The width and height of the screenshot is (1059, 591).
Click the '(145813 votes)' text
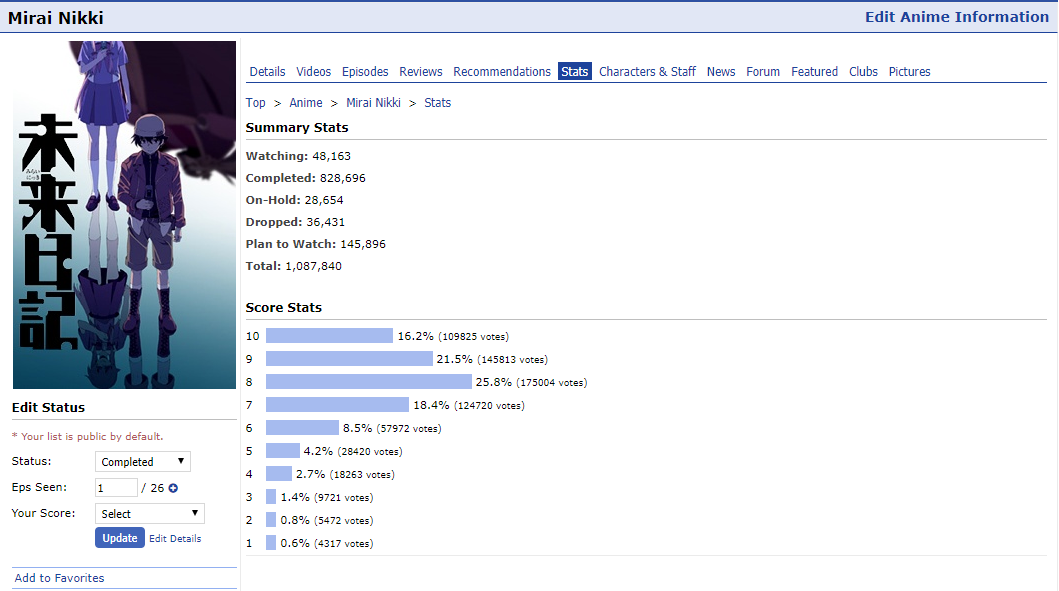(x=513, y=359)
